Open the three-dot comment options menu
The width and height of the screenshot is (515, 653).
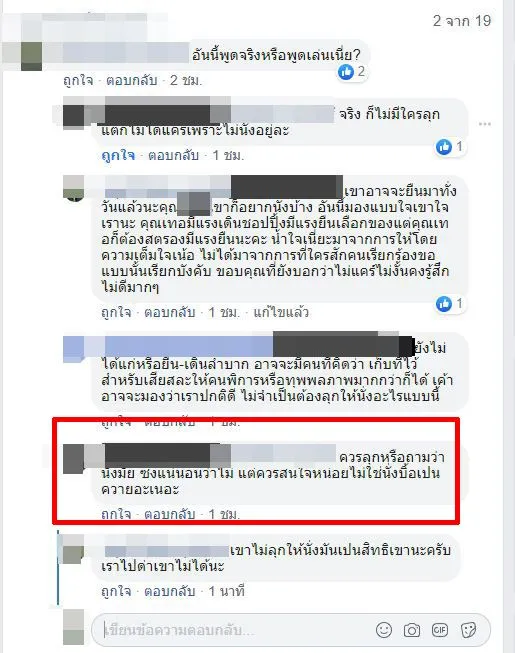[485, 124]
